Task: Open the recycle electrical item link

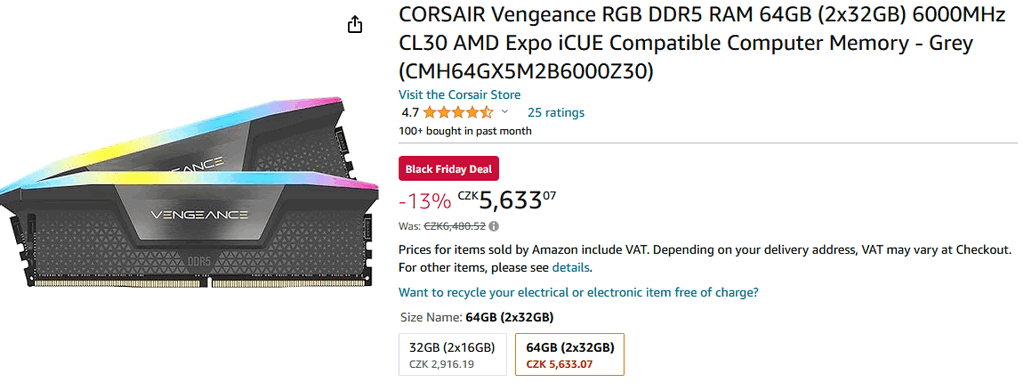Action: click(x=579, y=292)
